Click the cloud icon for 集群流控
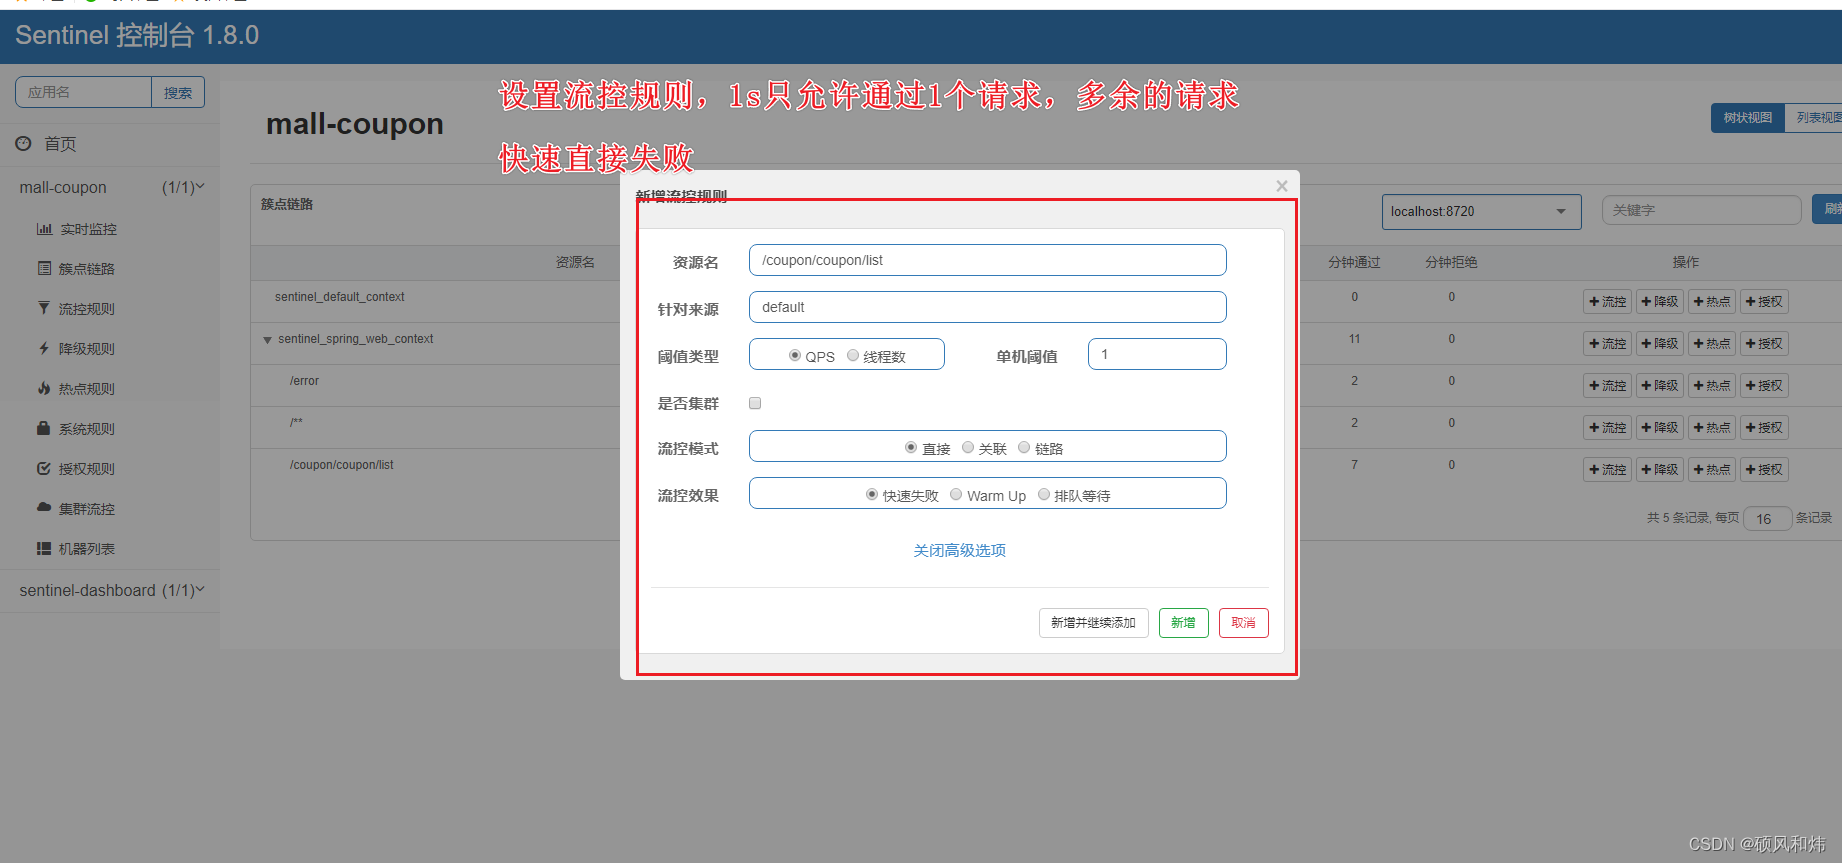 click(x=44, y=507)
